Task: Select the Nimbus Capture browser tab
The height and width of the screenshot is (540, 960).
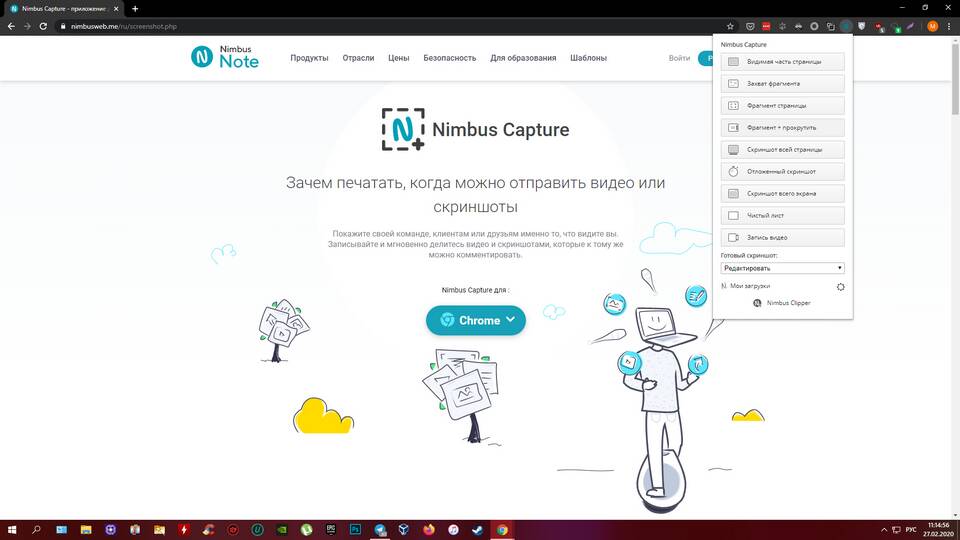Action: (64, 9)
